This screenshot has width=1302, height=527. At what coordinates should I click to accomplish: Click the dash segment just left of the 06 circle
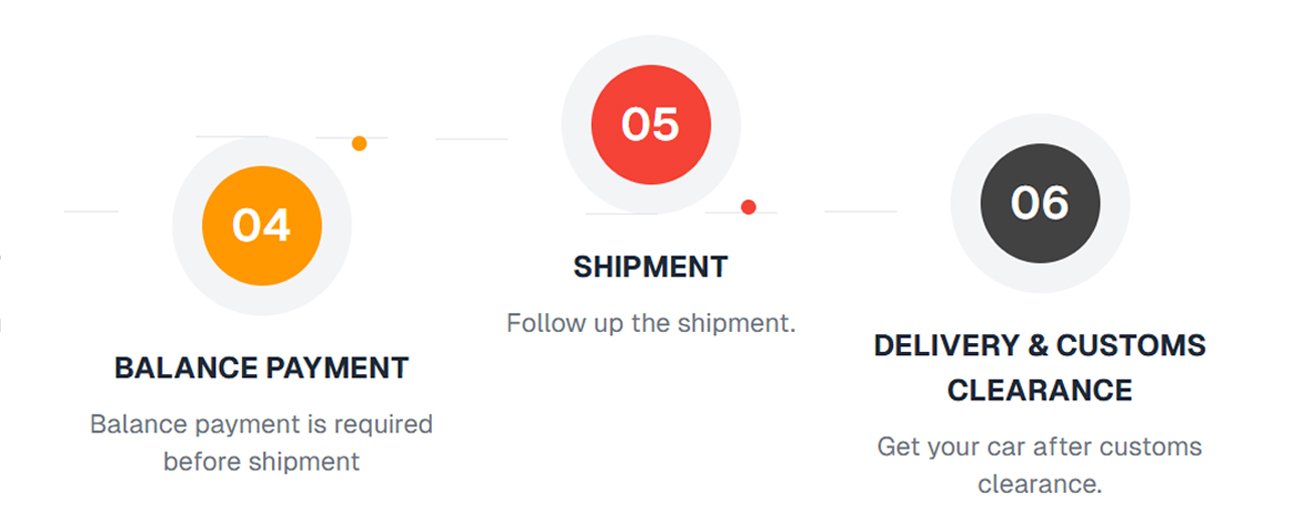point(861,211)
